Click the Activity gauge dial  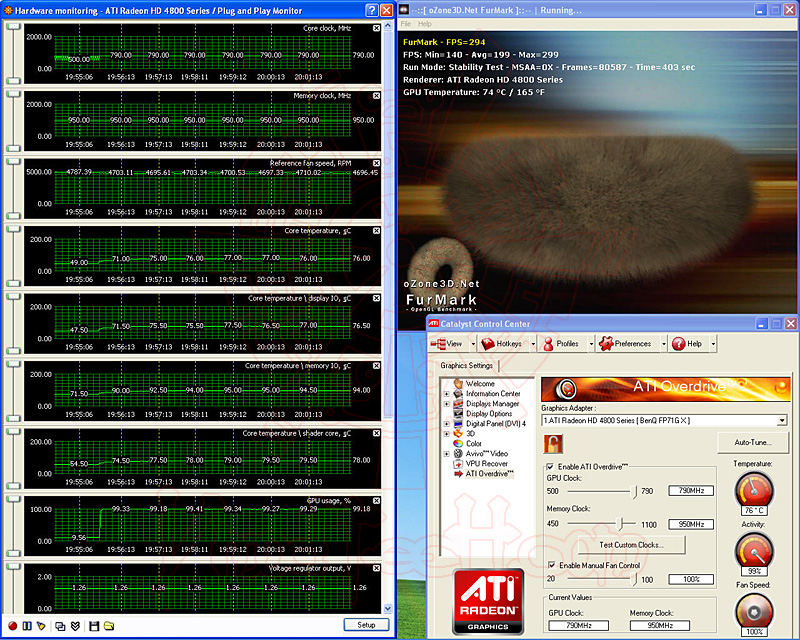754,551
